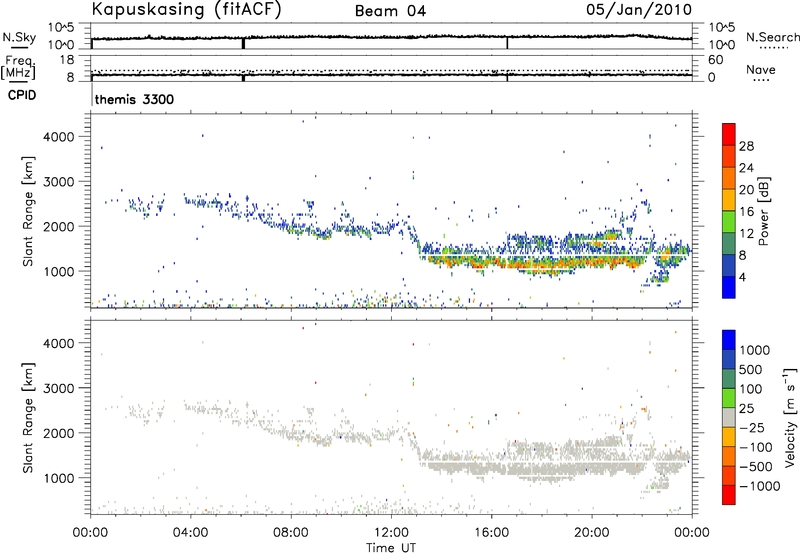This screenshot has width=800, height=554.
Task: Click the noise trace gap marker near 06:00
Action: point(243,43)
